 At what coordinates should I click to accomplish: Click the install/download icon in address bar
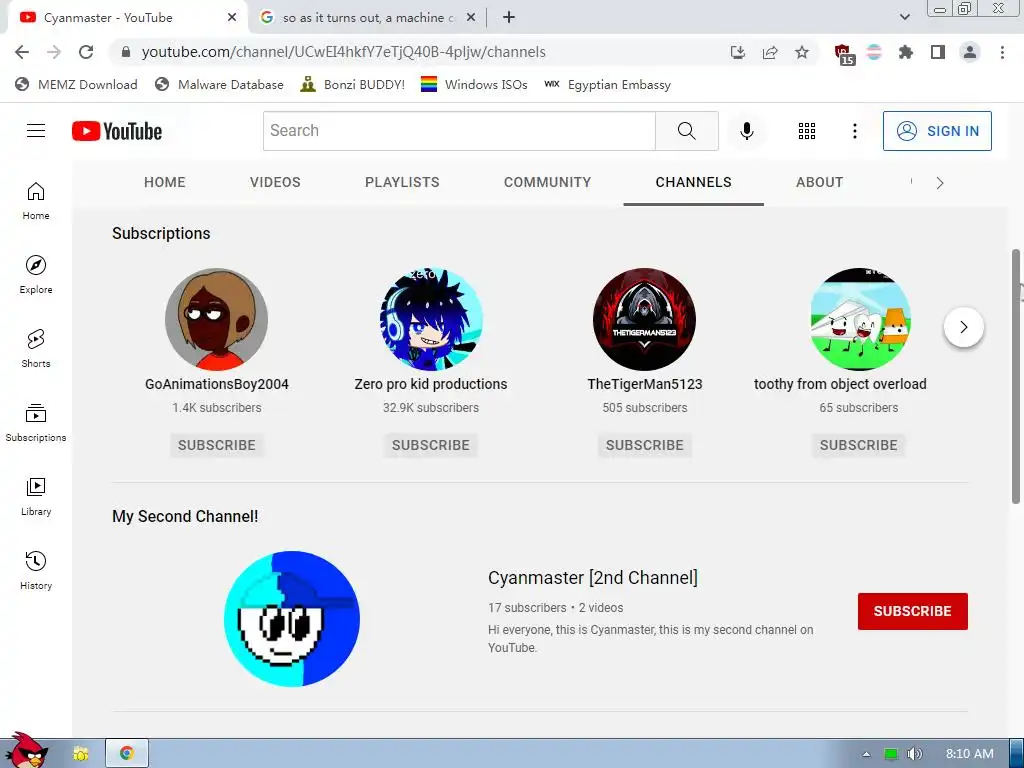click(x=738, y=52)
